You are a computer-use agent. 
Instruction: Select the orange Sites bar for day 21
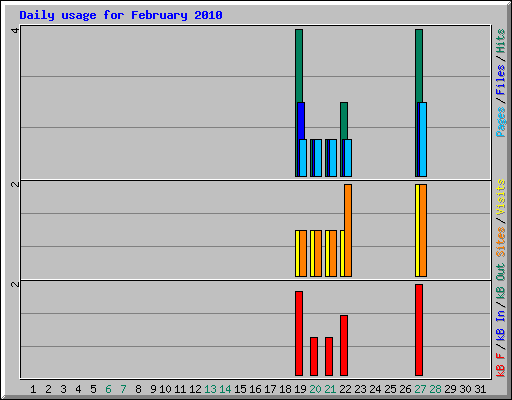[333, 253]
